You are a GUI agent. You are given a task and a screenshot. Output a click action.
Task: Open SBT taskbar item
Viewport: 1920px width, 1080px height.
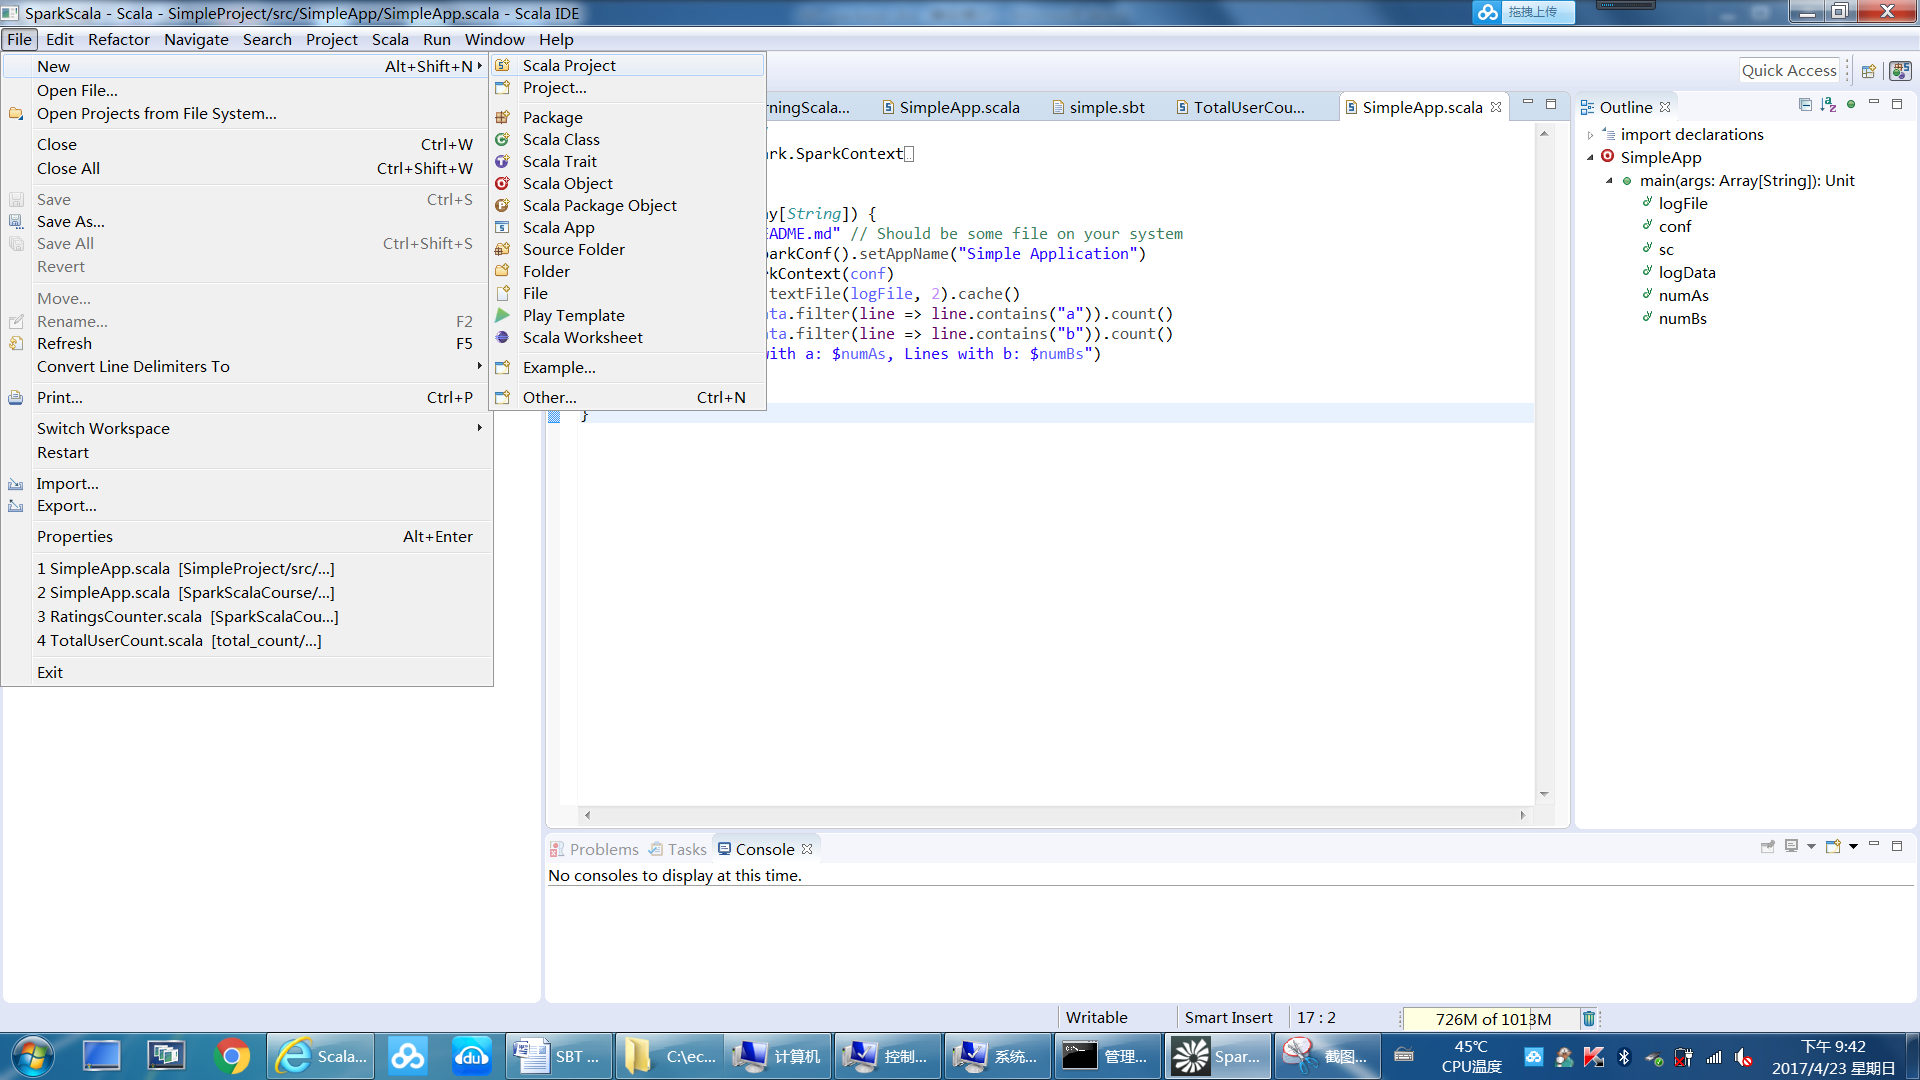(557, 1056)
